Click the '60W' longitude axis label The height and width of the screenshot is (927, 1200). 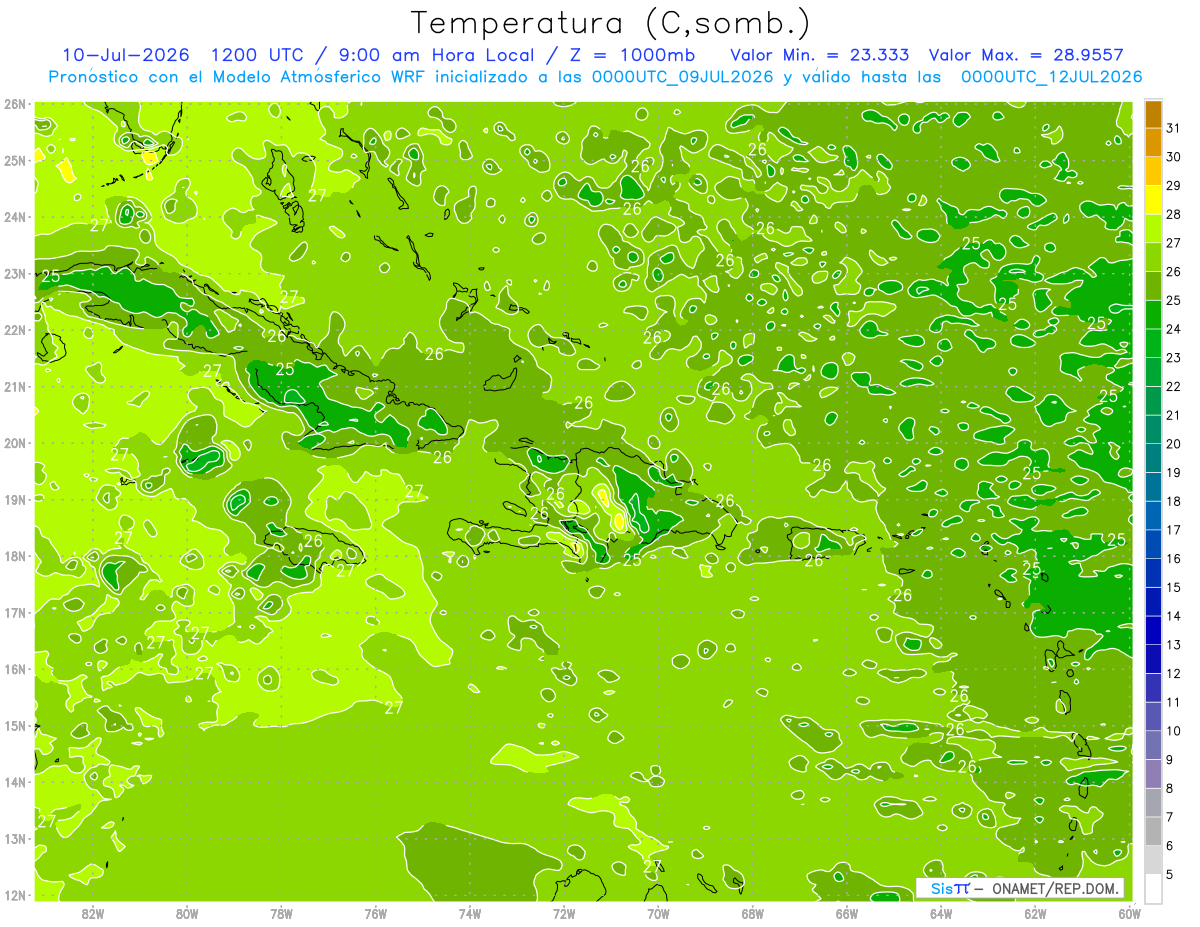[x=1129, y=914]
